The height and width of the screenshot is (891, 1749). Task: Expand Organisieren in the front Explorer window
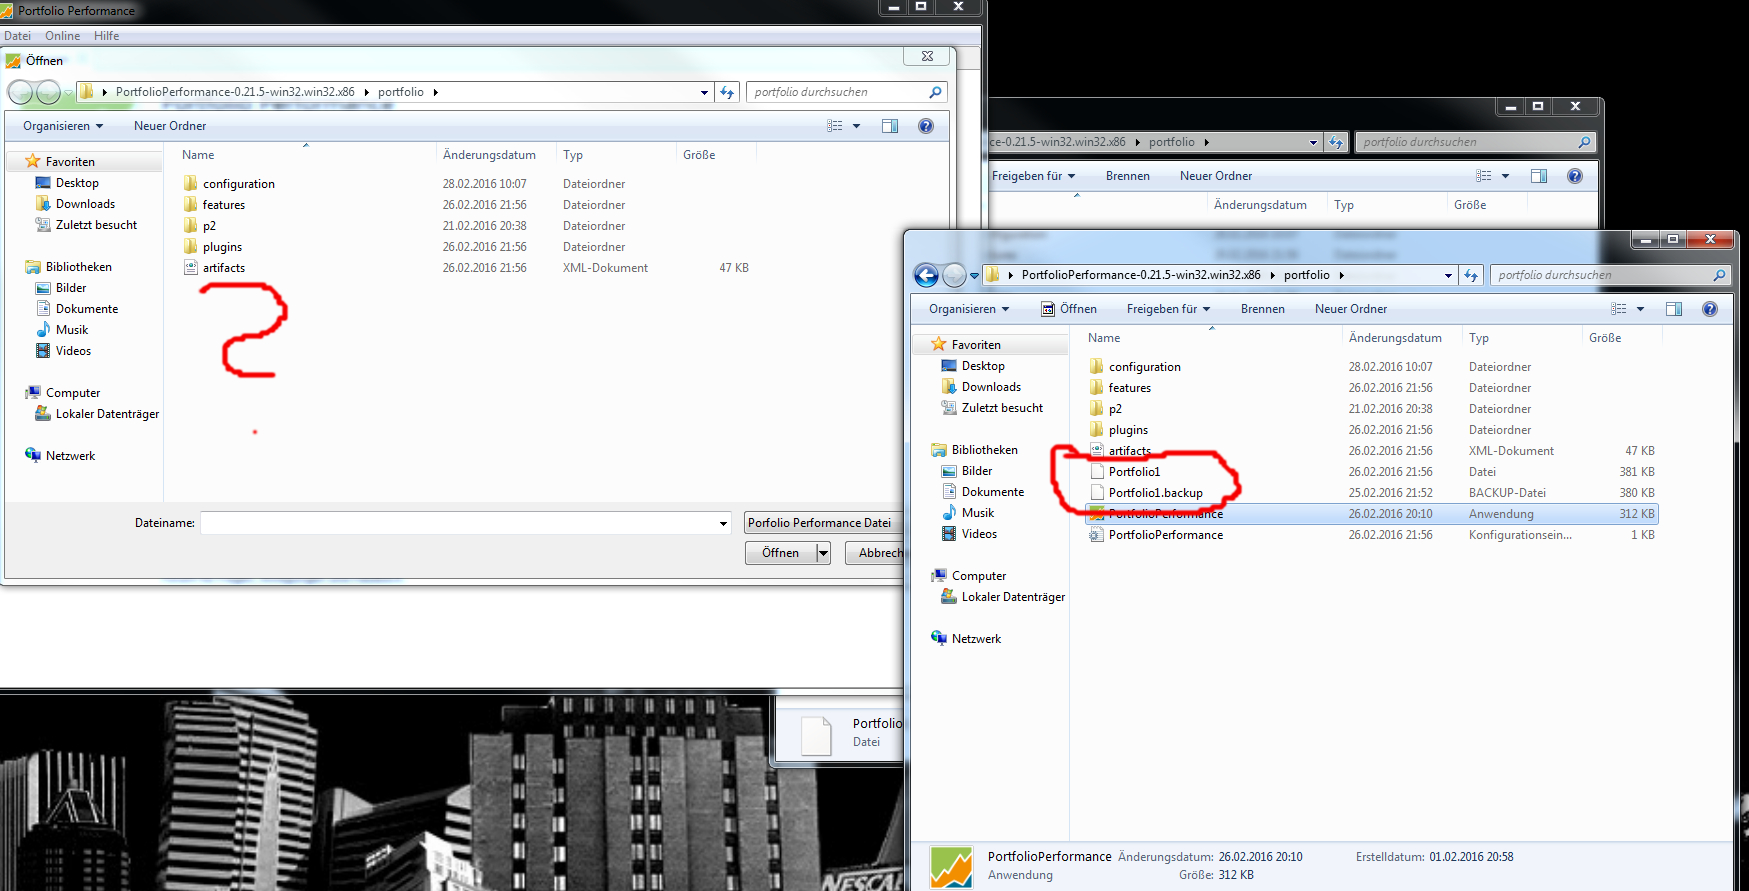pos(969,309)
